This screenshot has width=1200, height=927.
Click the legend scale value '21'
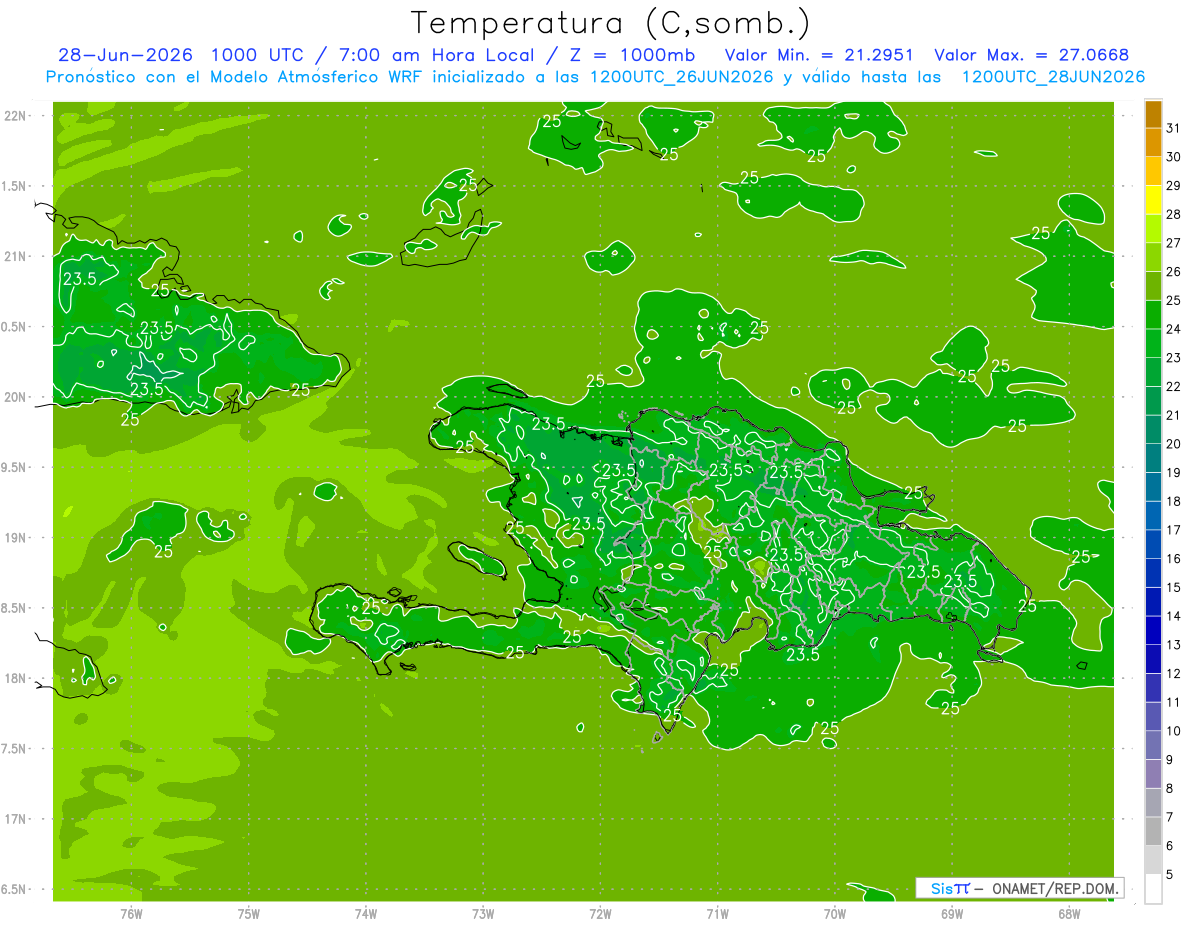click(x=1174, y=415)
